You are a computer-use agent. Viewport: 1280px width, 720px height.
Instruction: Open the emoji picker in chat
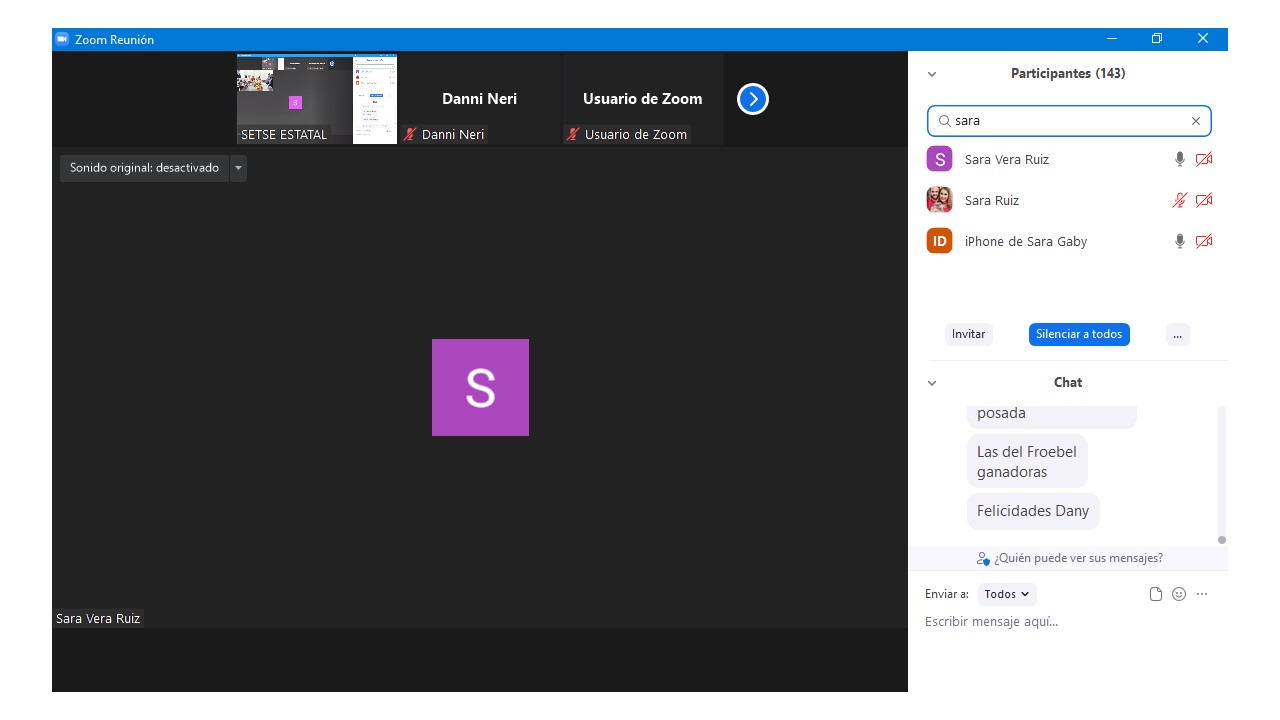coord(1179,594)
